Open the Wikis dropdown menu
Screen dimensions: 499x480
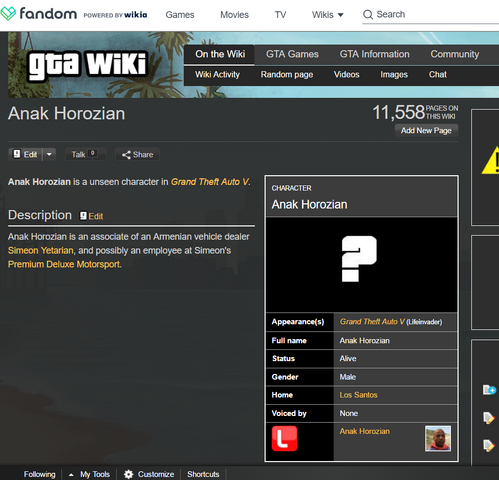point(328,15)
